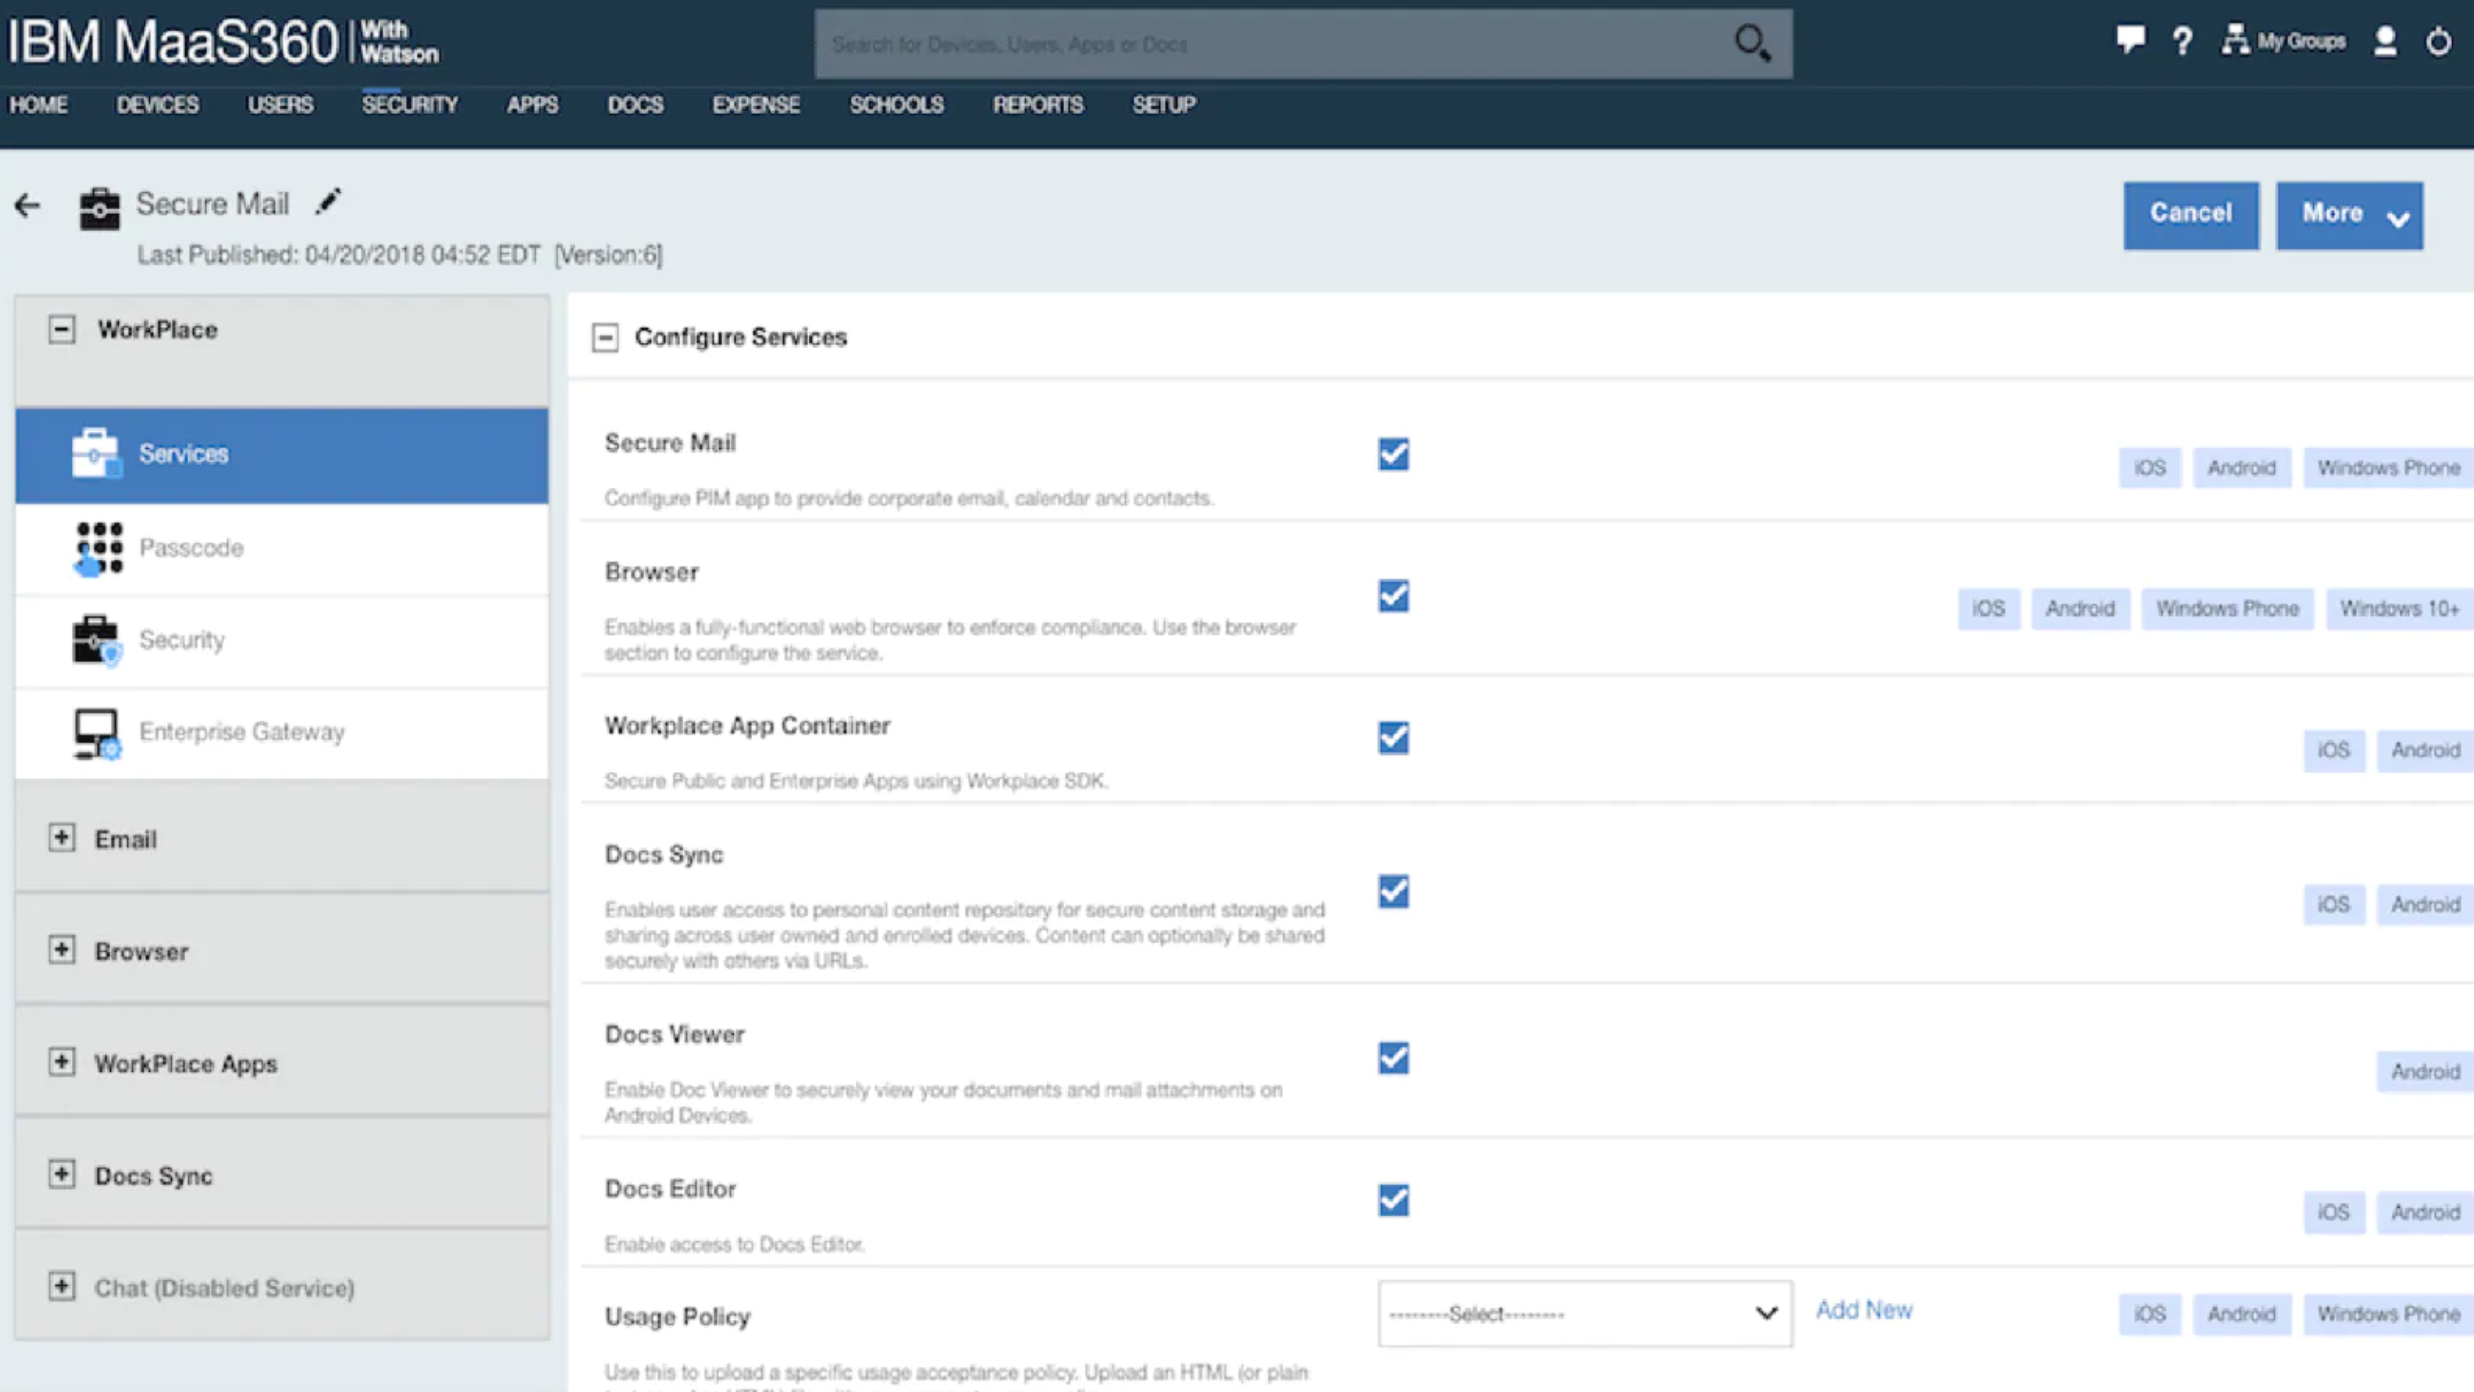The height and width of the screenshot is (1392, 2474).
Task: Click the search magnifier icon
Action: click(1752, 43)
